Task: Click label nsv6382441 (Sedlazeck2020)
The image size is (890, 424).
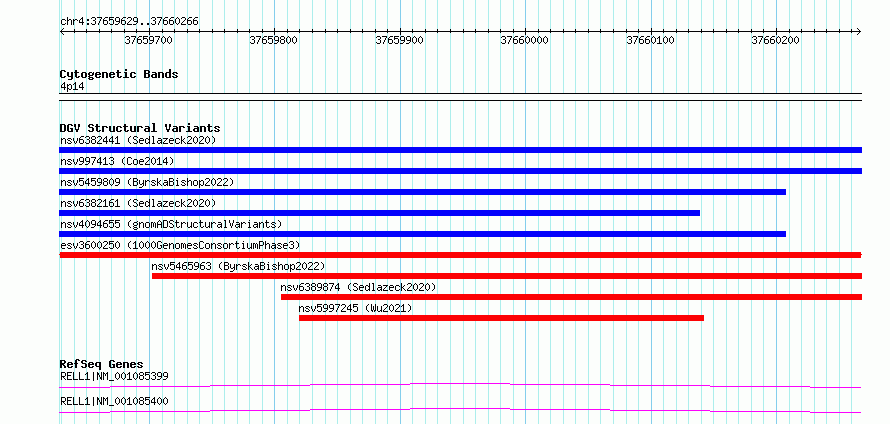Action: click(x=138, y=140)
